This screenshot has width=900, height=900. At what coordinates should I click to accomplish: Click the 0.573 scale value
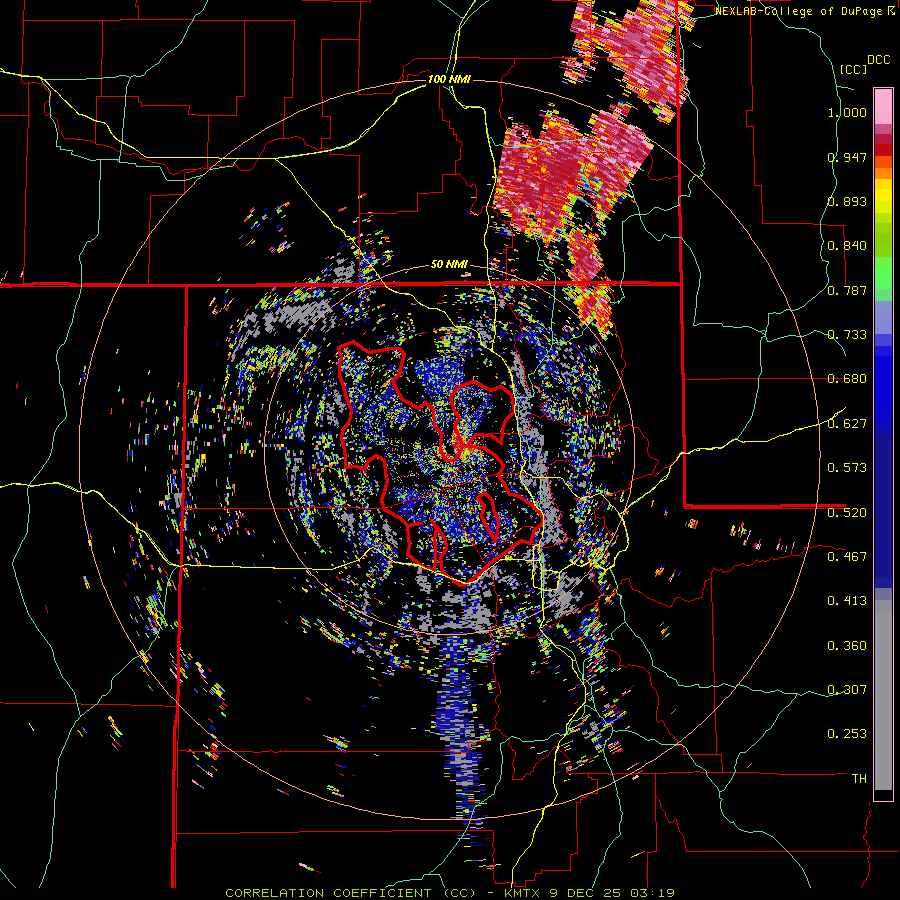[847, 468]
